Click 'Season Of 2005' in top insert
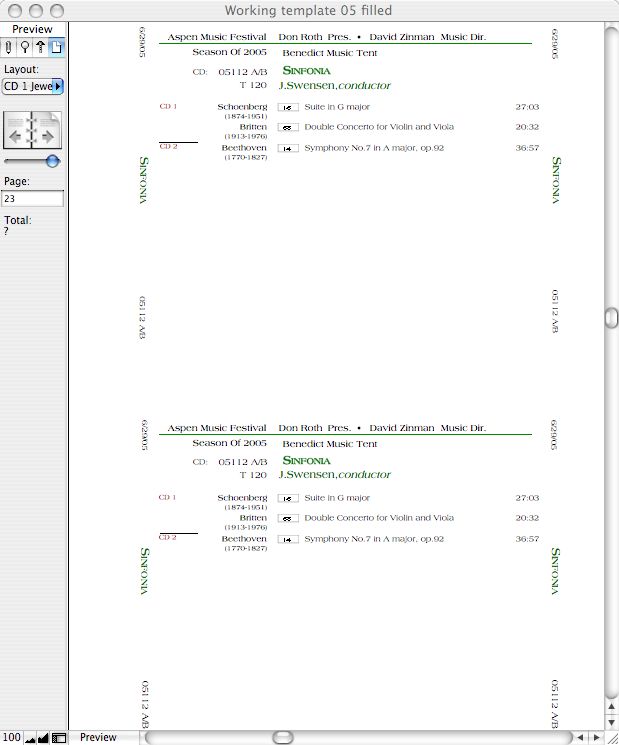The height and width of the screenshot is (745, 619). (229, 52)
